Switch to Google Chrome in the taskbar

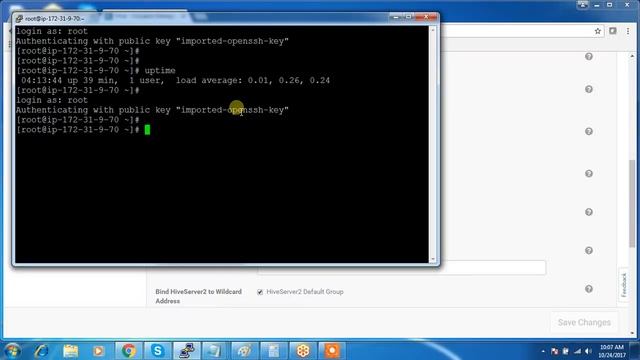129,351
